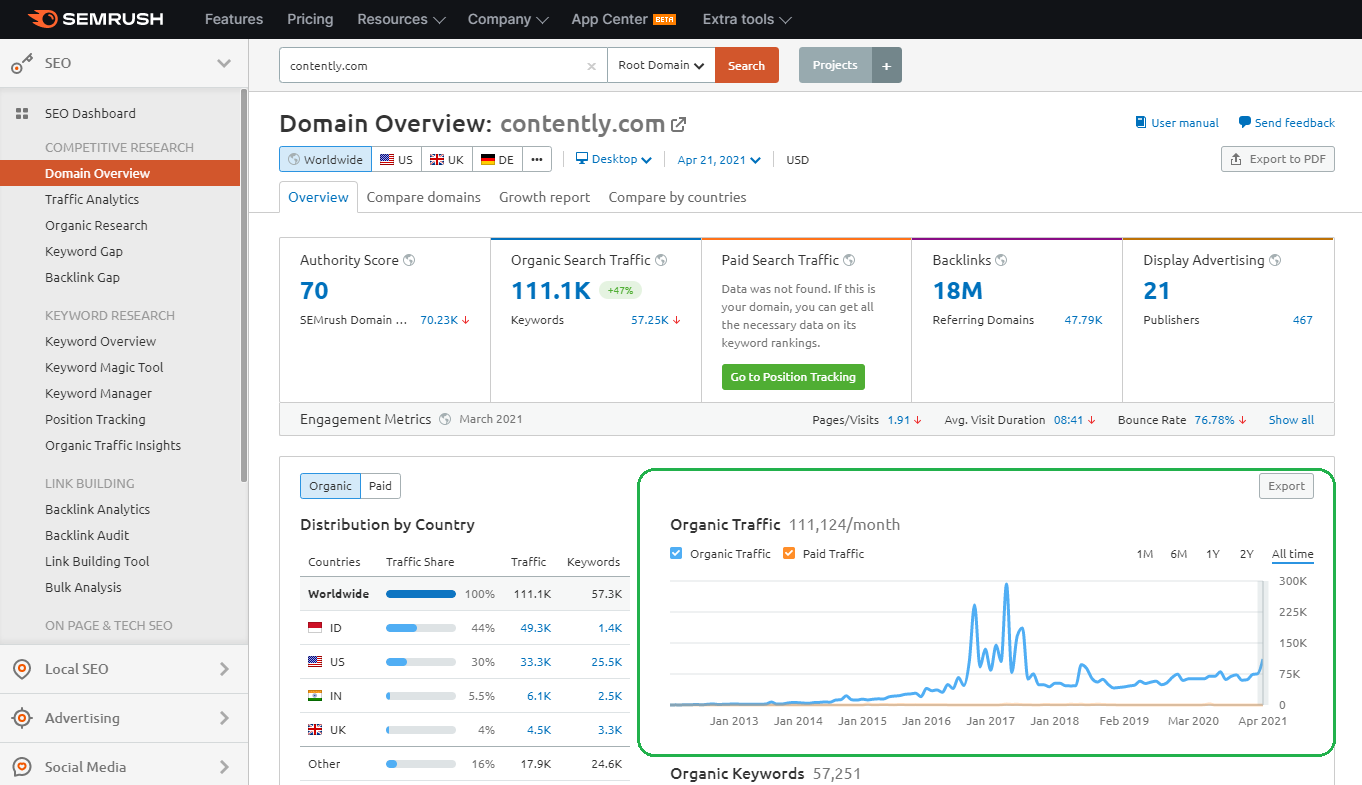Click the Advertising target icon
Viewport: 1362px width, 785px height.
[22, 718]
